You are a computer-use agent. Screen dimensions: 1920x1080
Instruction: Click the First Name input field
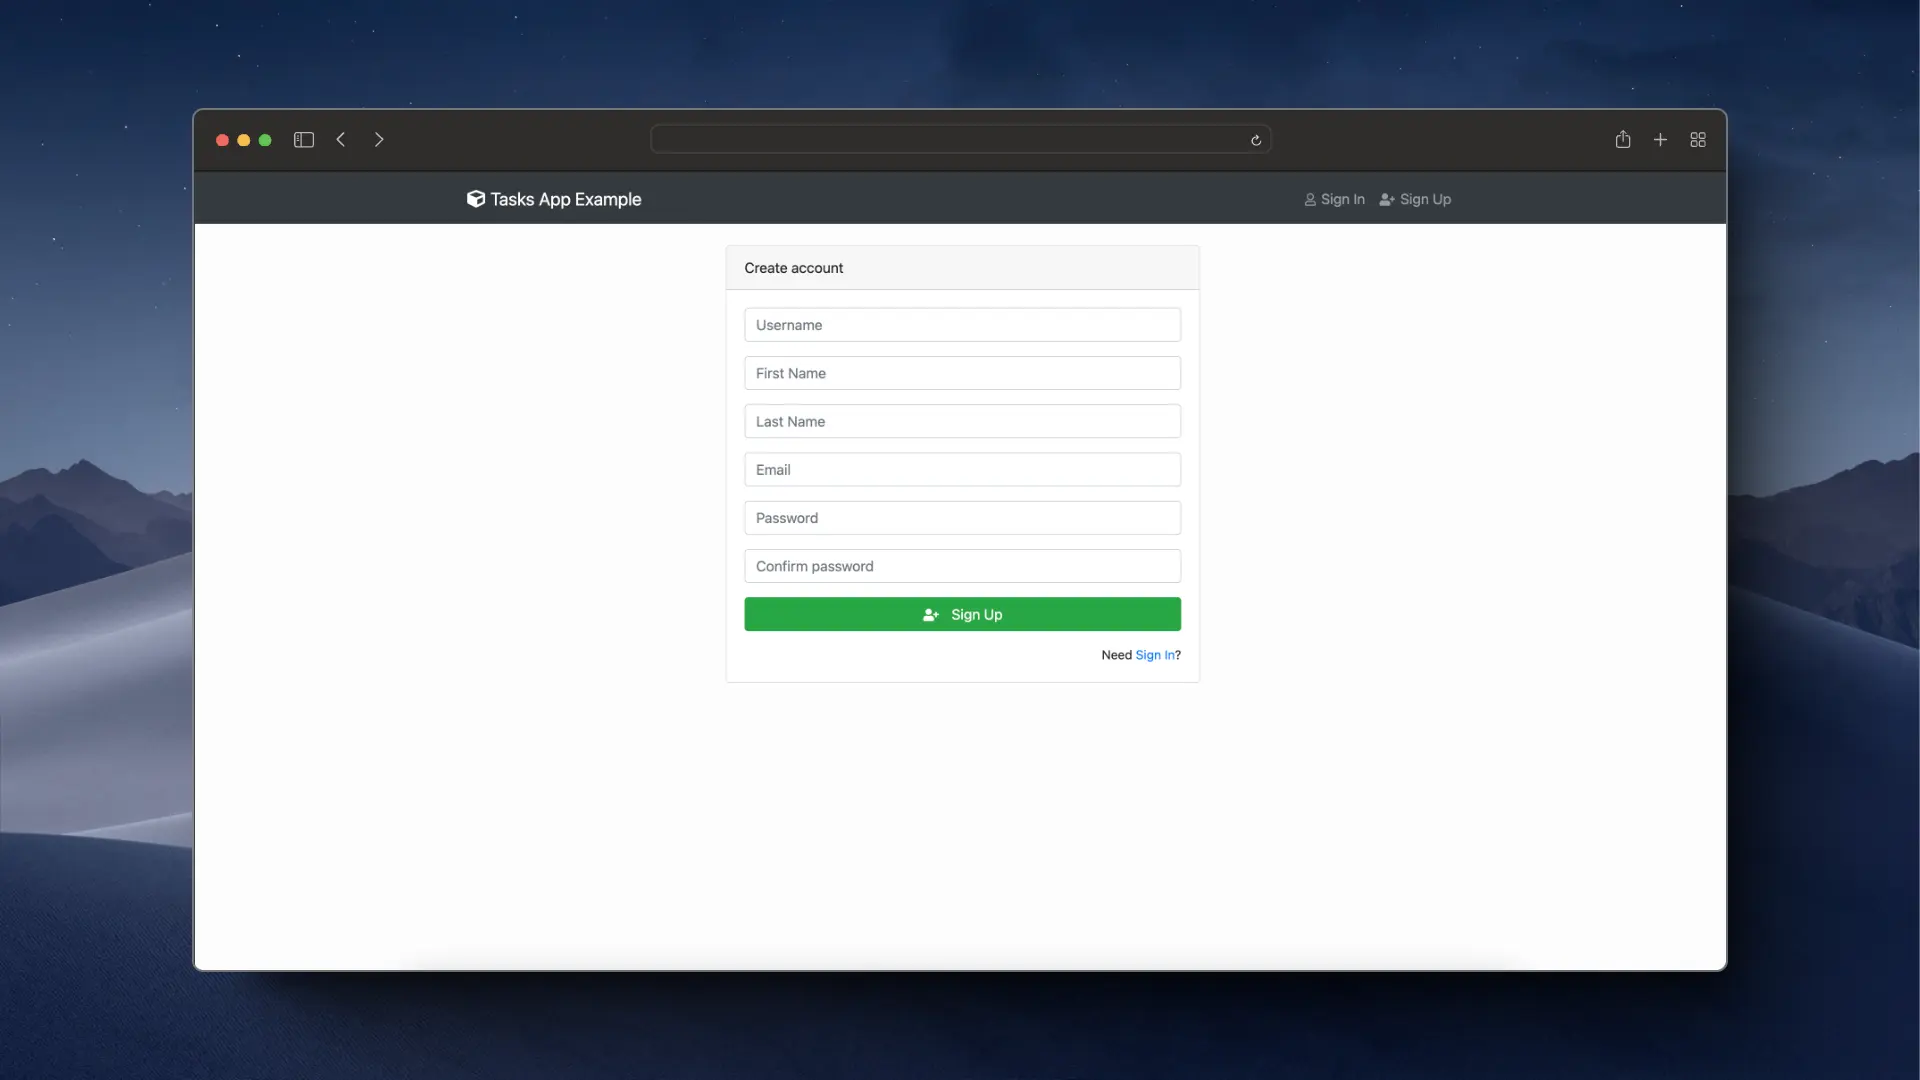click(x=961, y=372)
